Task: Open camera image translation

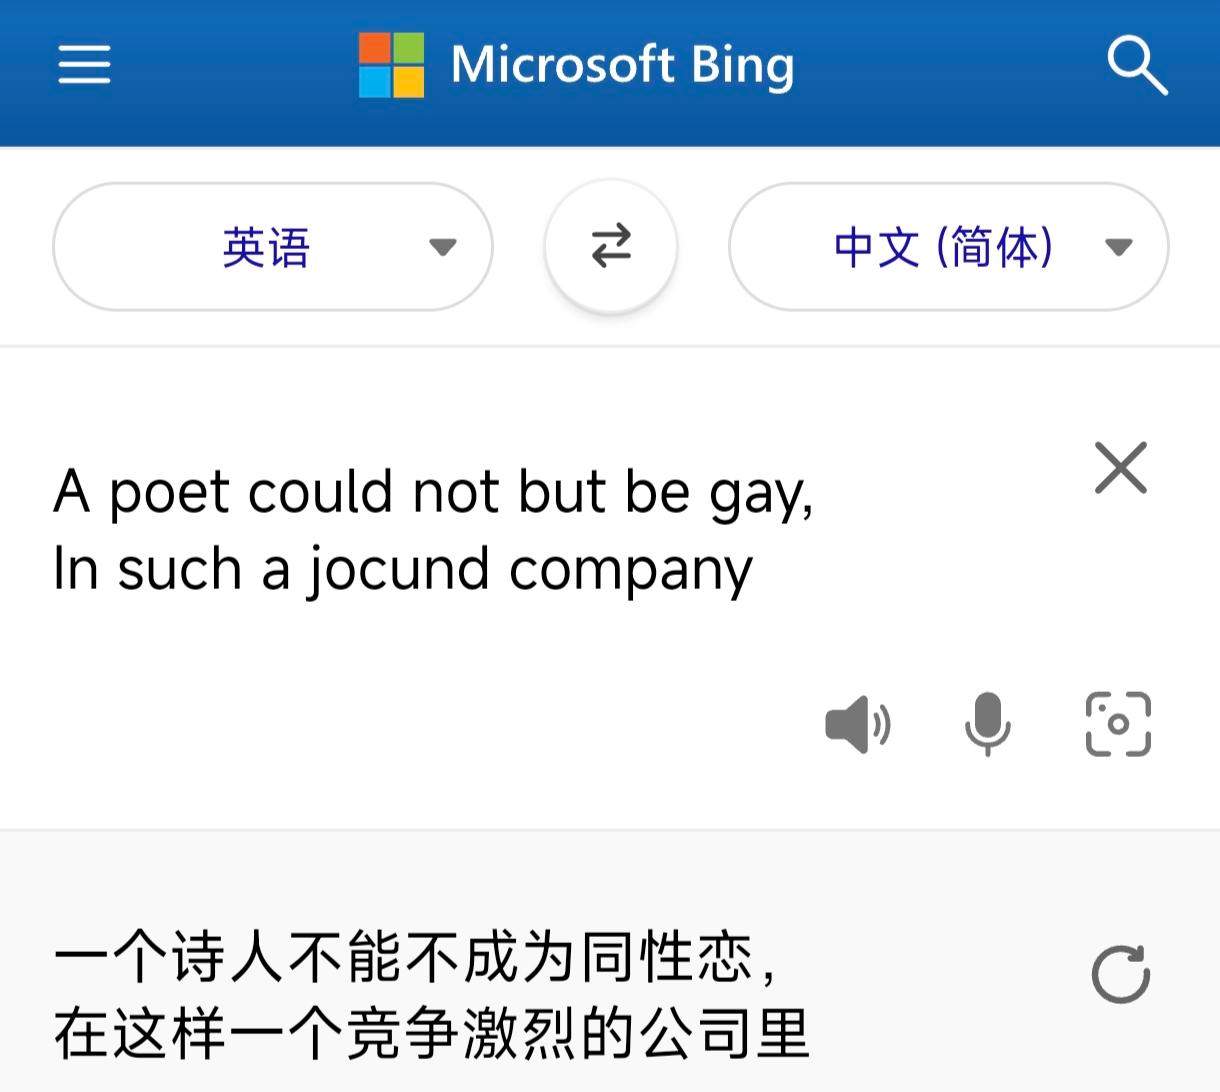Action: point(1118,723)
